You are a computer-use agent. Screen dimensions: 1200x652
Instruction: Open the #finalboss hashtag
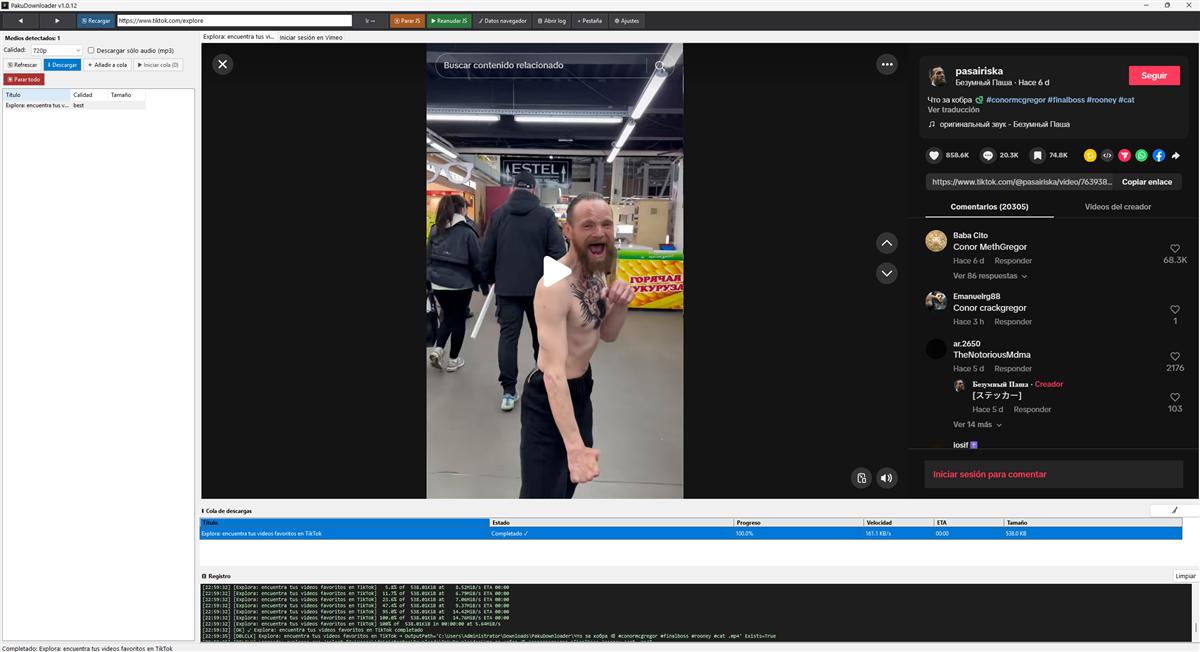pos(1066,100)
